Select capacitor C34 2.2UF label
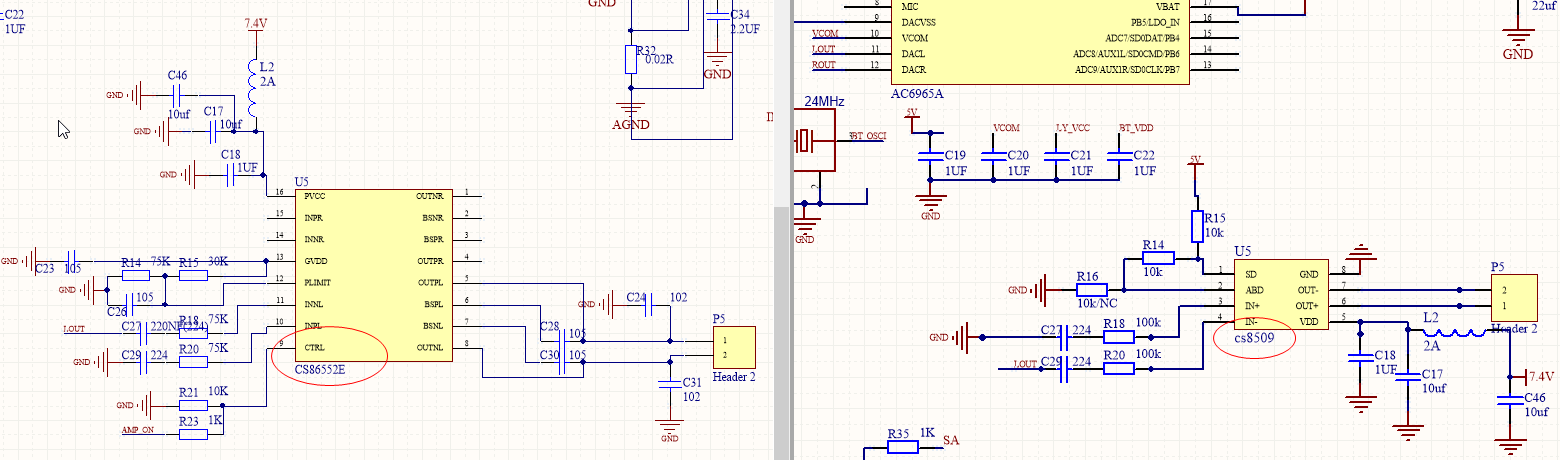The height and width of the screenshot is (460, 1560). click(745, 29)
